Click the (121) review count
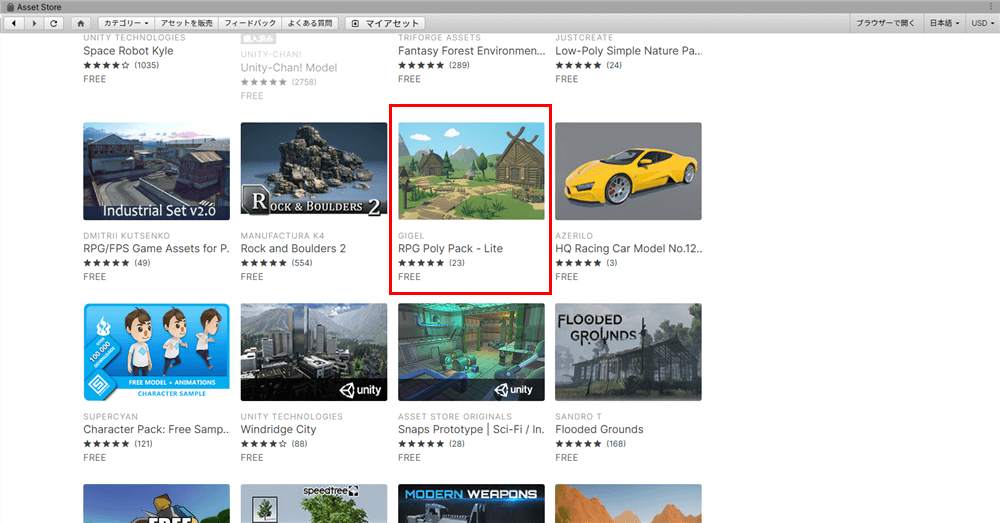The height and width of the screenshot is (523, 1000). tap(143, 444)
